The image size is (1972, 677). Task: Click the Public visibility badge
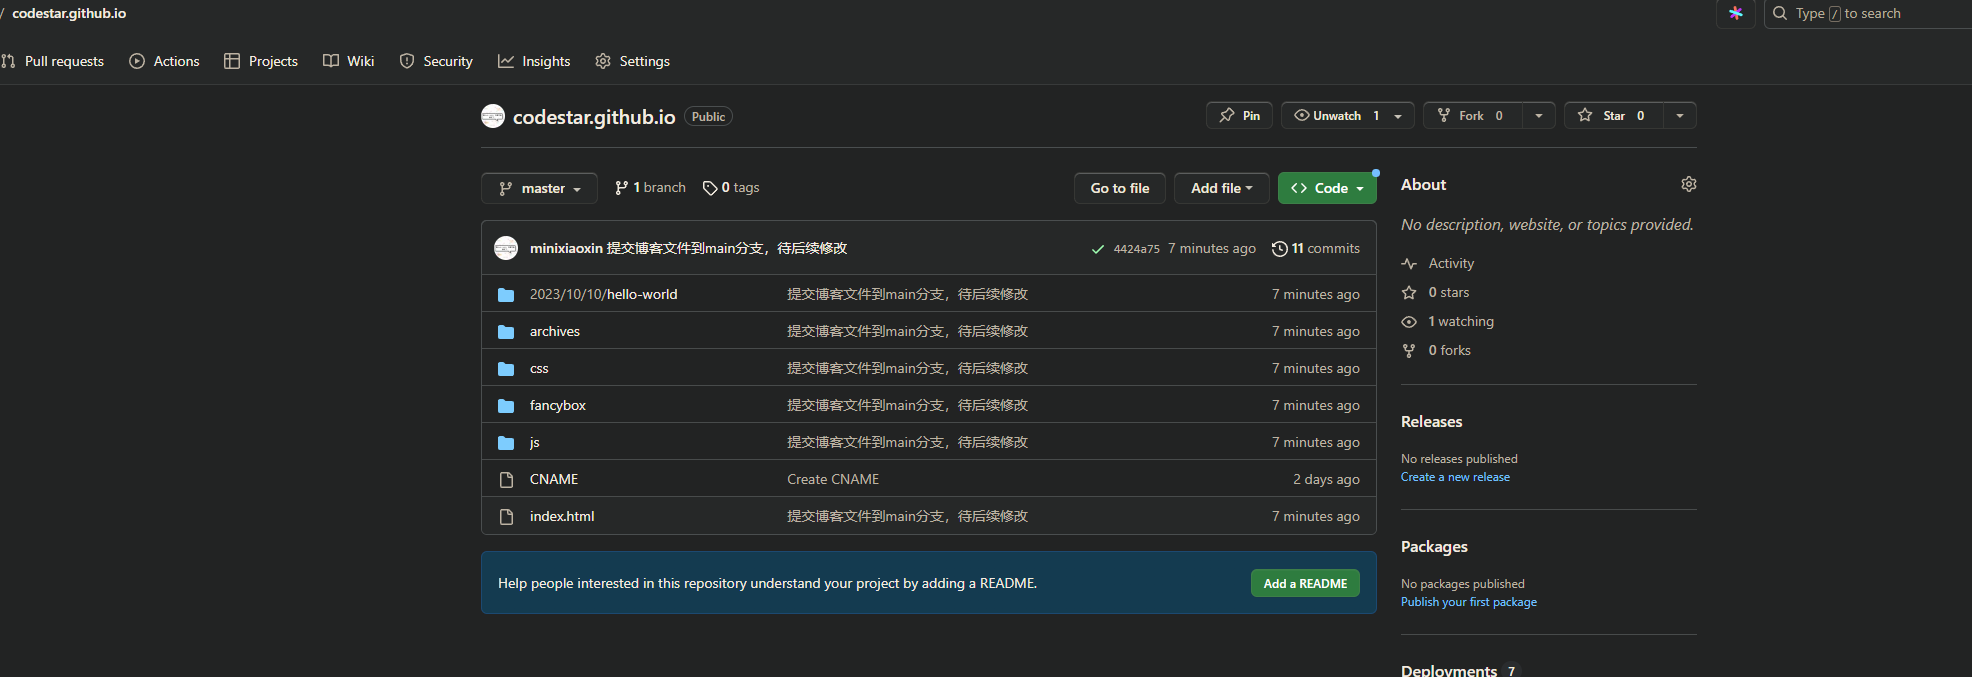pos(708,117)
